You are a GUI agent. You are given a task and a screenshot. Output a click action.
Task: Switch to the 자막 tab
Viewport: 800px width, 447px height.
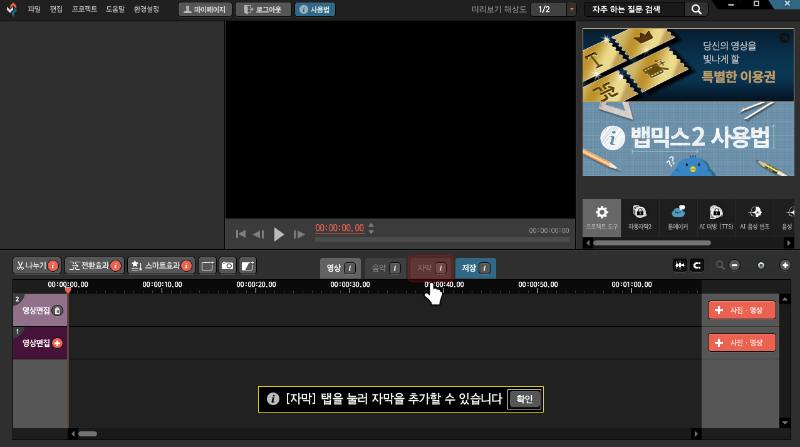[431, 268]
